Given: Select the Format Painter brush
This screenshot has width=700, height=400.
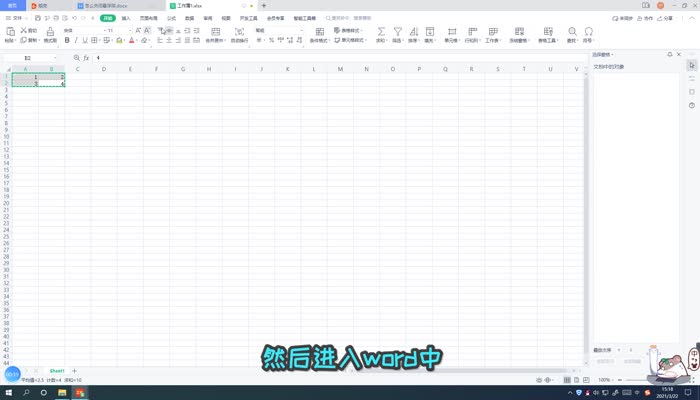Looking at the screenshot, I should (x=50, y=31).
